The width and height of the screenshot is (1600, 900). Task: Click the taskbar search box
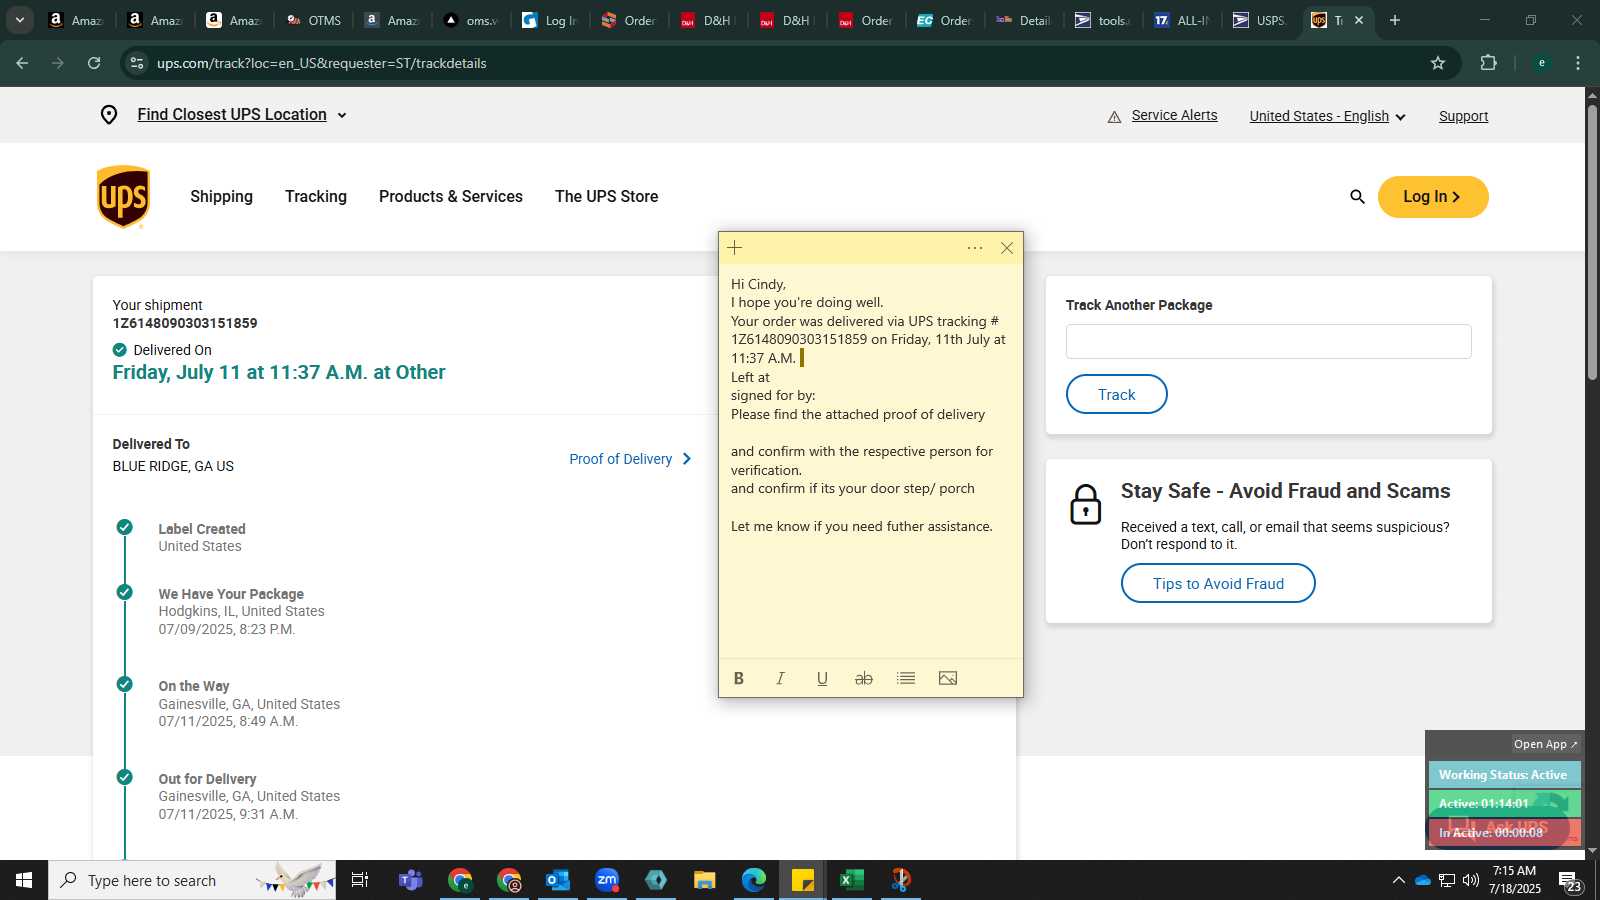coord(192,880)
